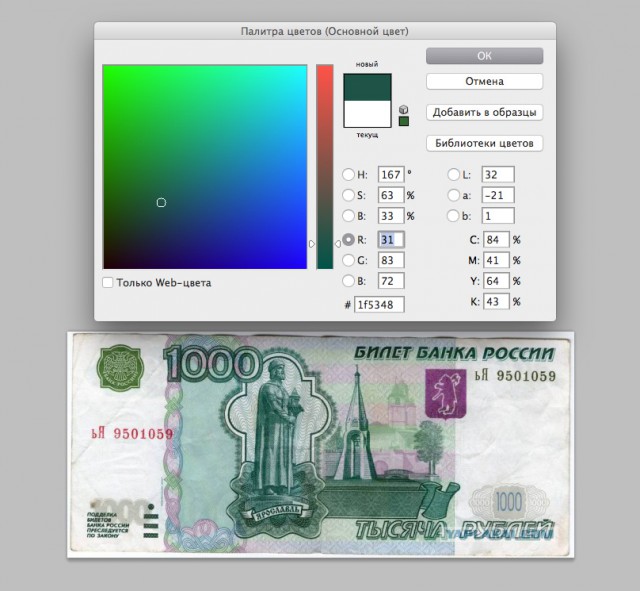The image size is (640, 591).
Task: Click the Y field showing 64
Action: pyautogui.click(x=496, y=281)
